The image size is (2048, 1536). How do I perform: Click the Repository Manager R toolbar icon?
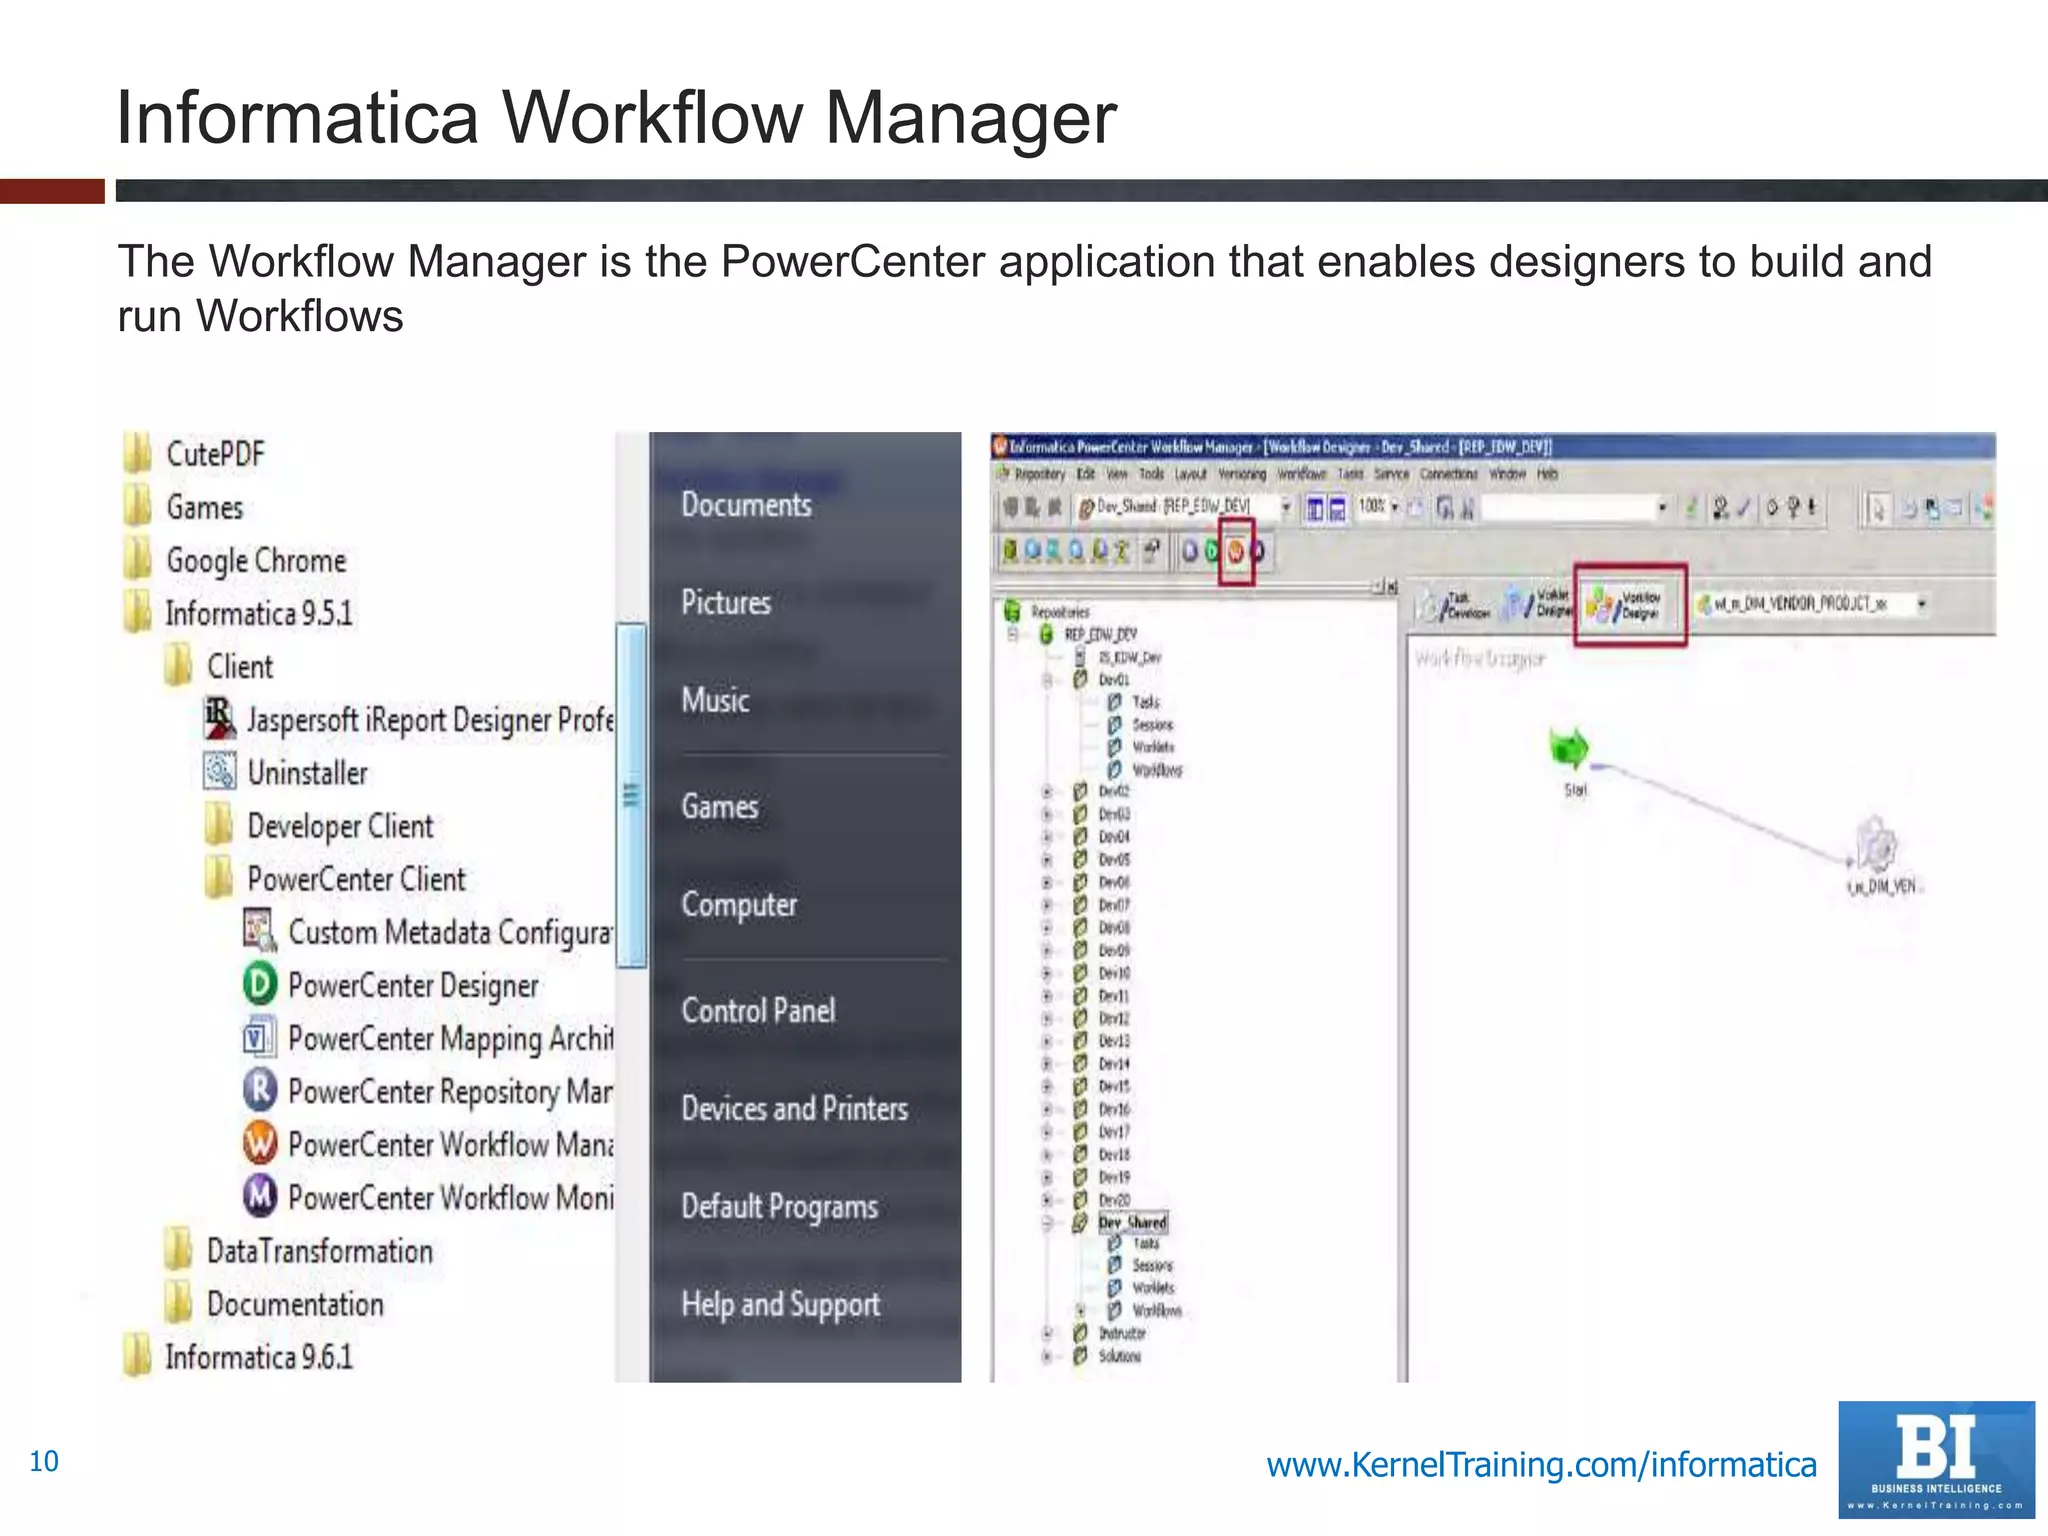pyautogui.click(x=1190, y=551)
